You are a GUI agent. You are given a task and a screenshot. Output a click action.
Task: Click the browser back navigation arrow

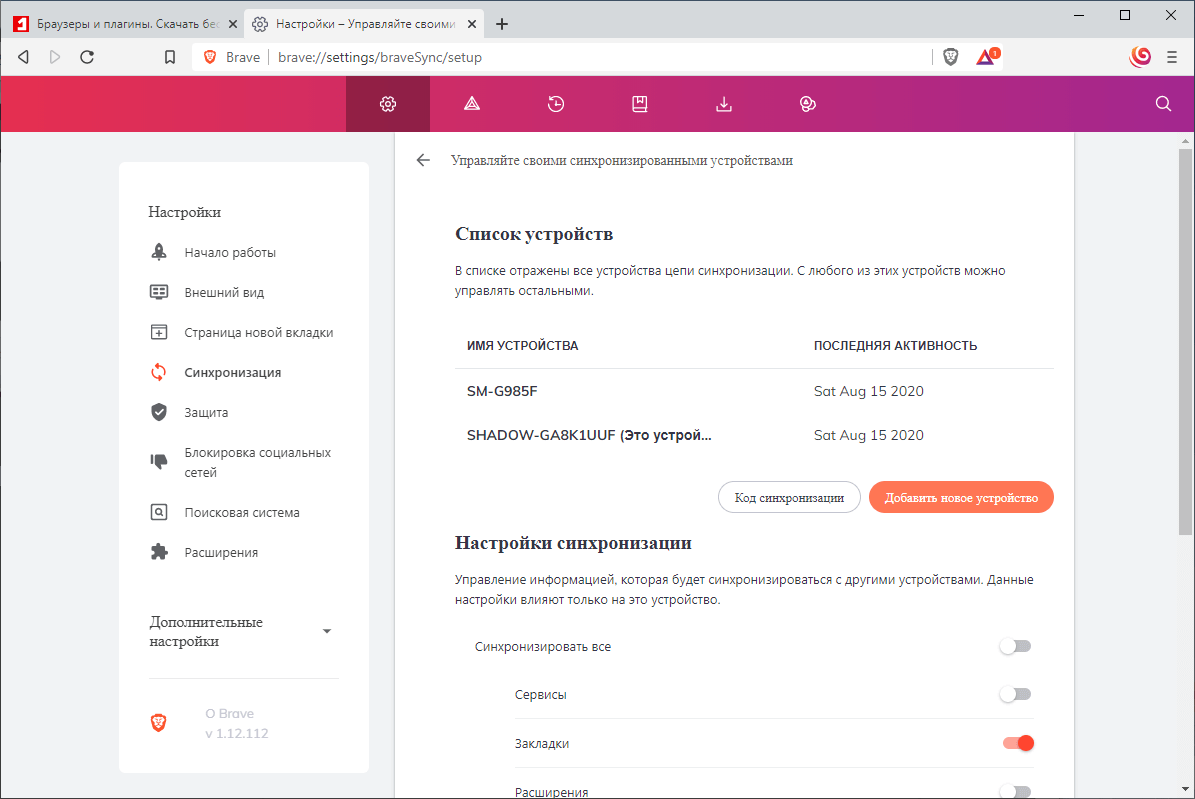tap(24, 57)
